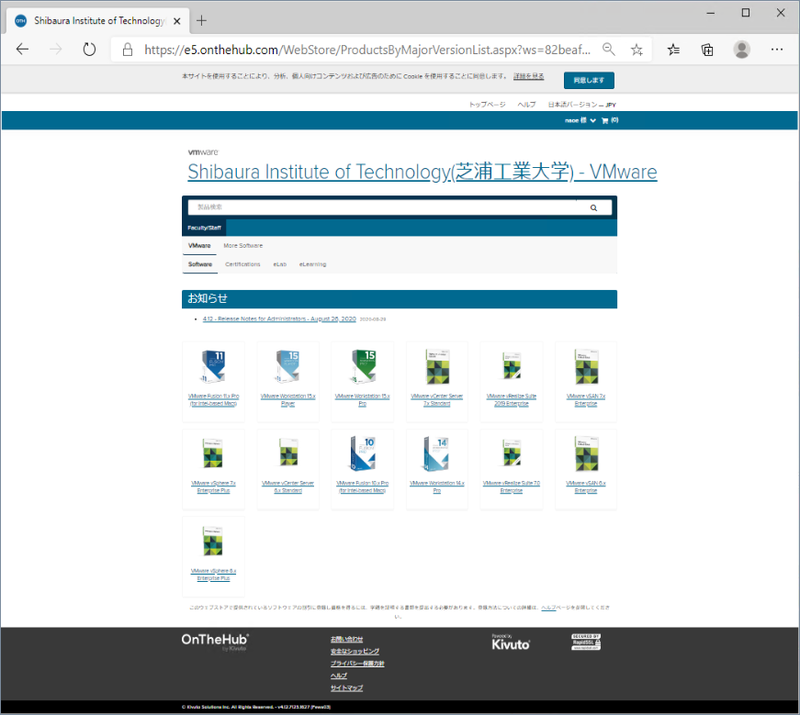Click the Zoom magnifier in the address bar

tap(609, 49)
